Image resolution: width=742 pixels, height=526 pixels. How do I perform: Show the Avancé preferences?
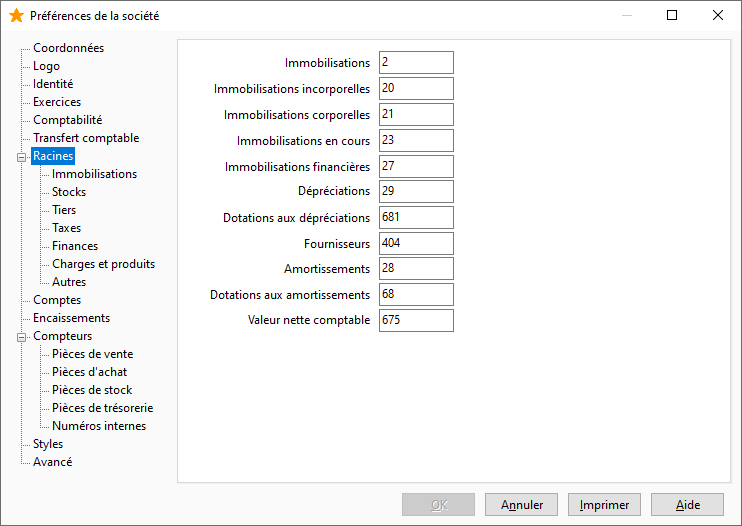point(53,462)
